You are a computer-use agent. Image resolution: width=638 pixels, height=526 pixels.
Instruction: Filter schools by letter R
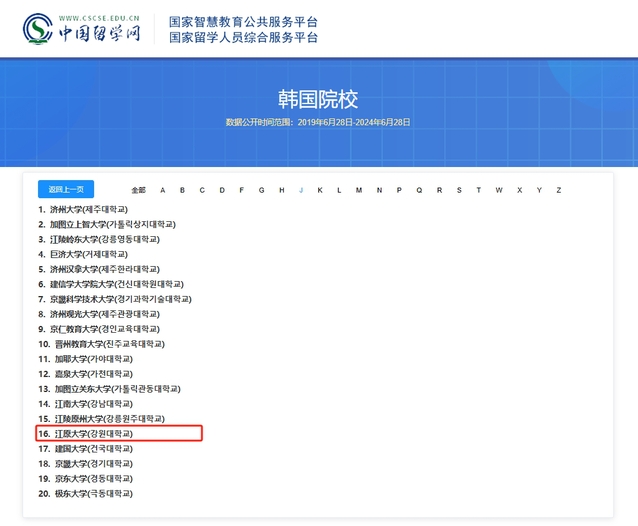pos(439,190)
